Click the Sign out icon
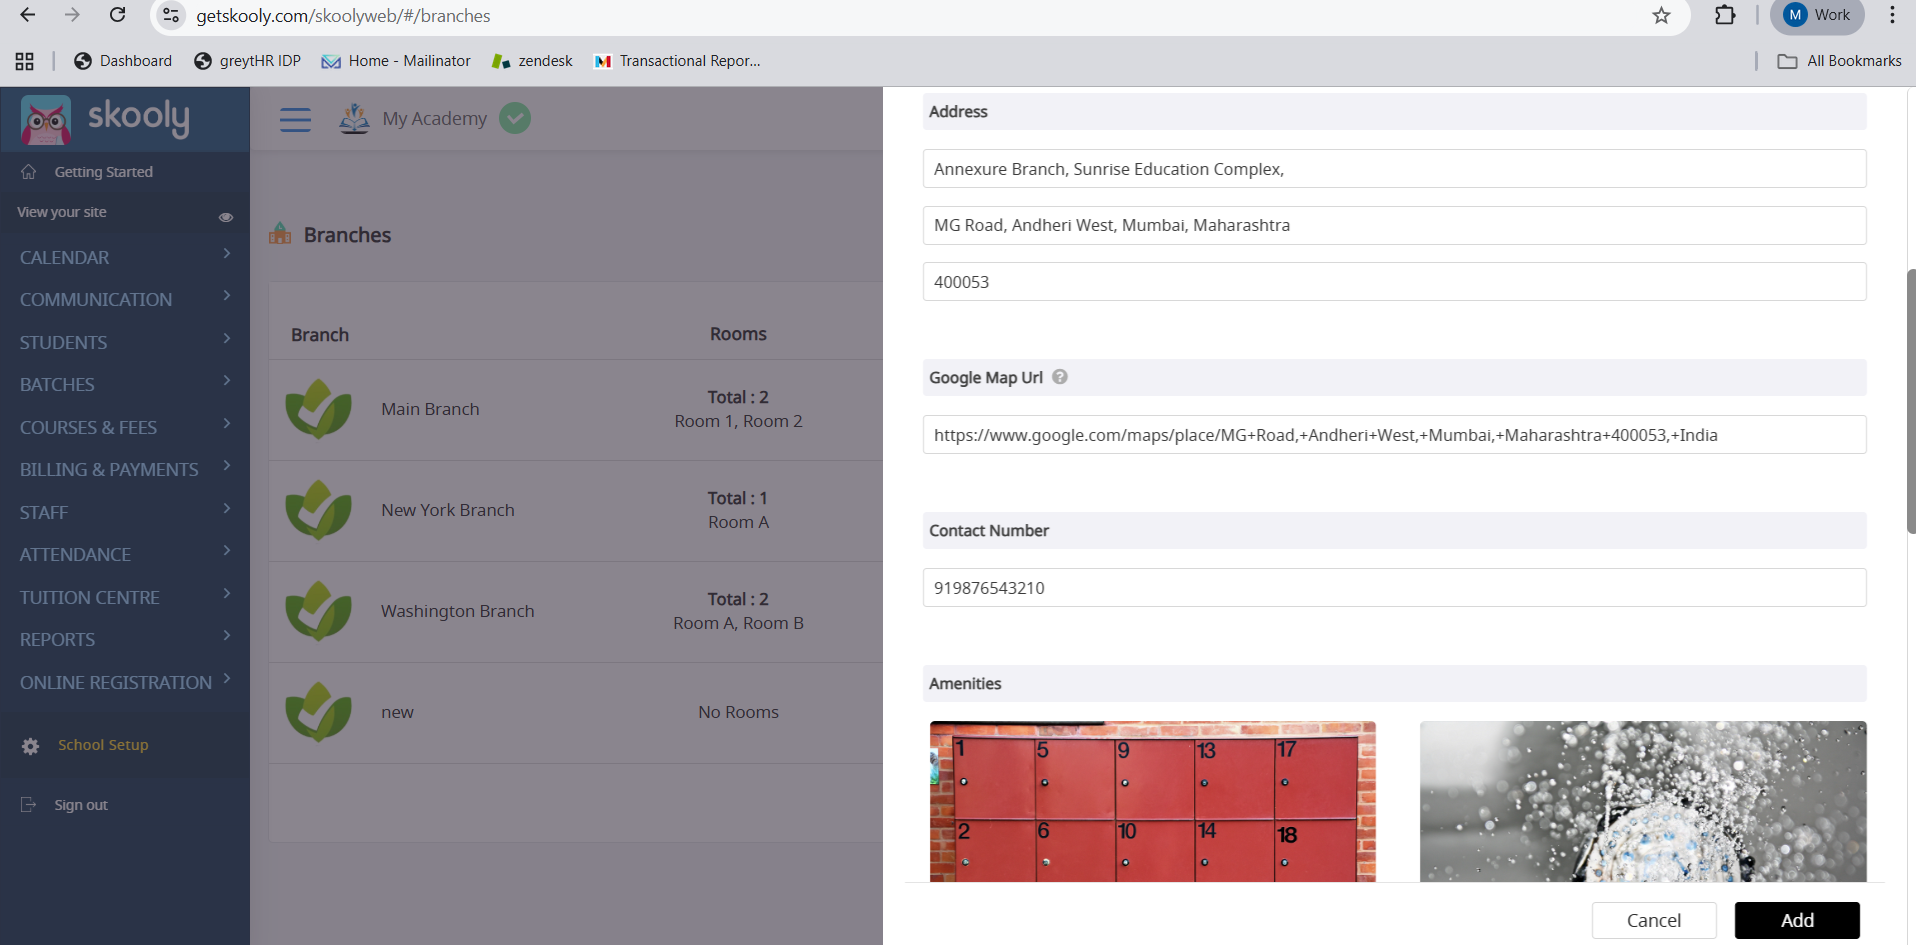The width and height of the screenshot is (1916, 945). coord(29,805)
